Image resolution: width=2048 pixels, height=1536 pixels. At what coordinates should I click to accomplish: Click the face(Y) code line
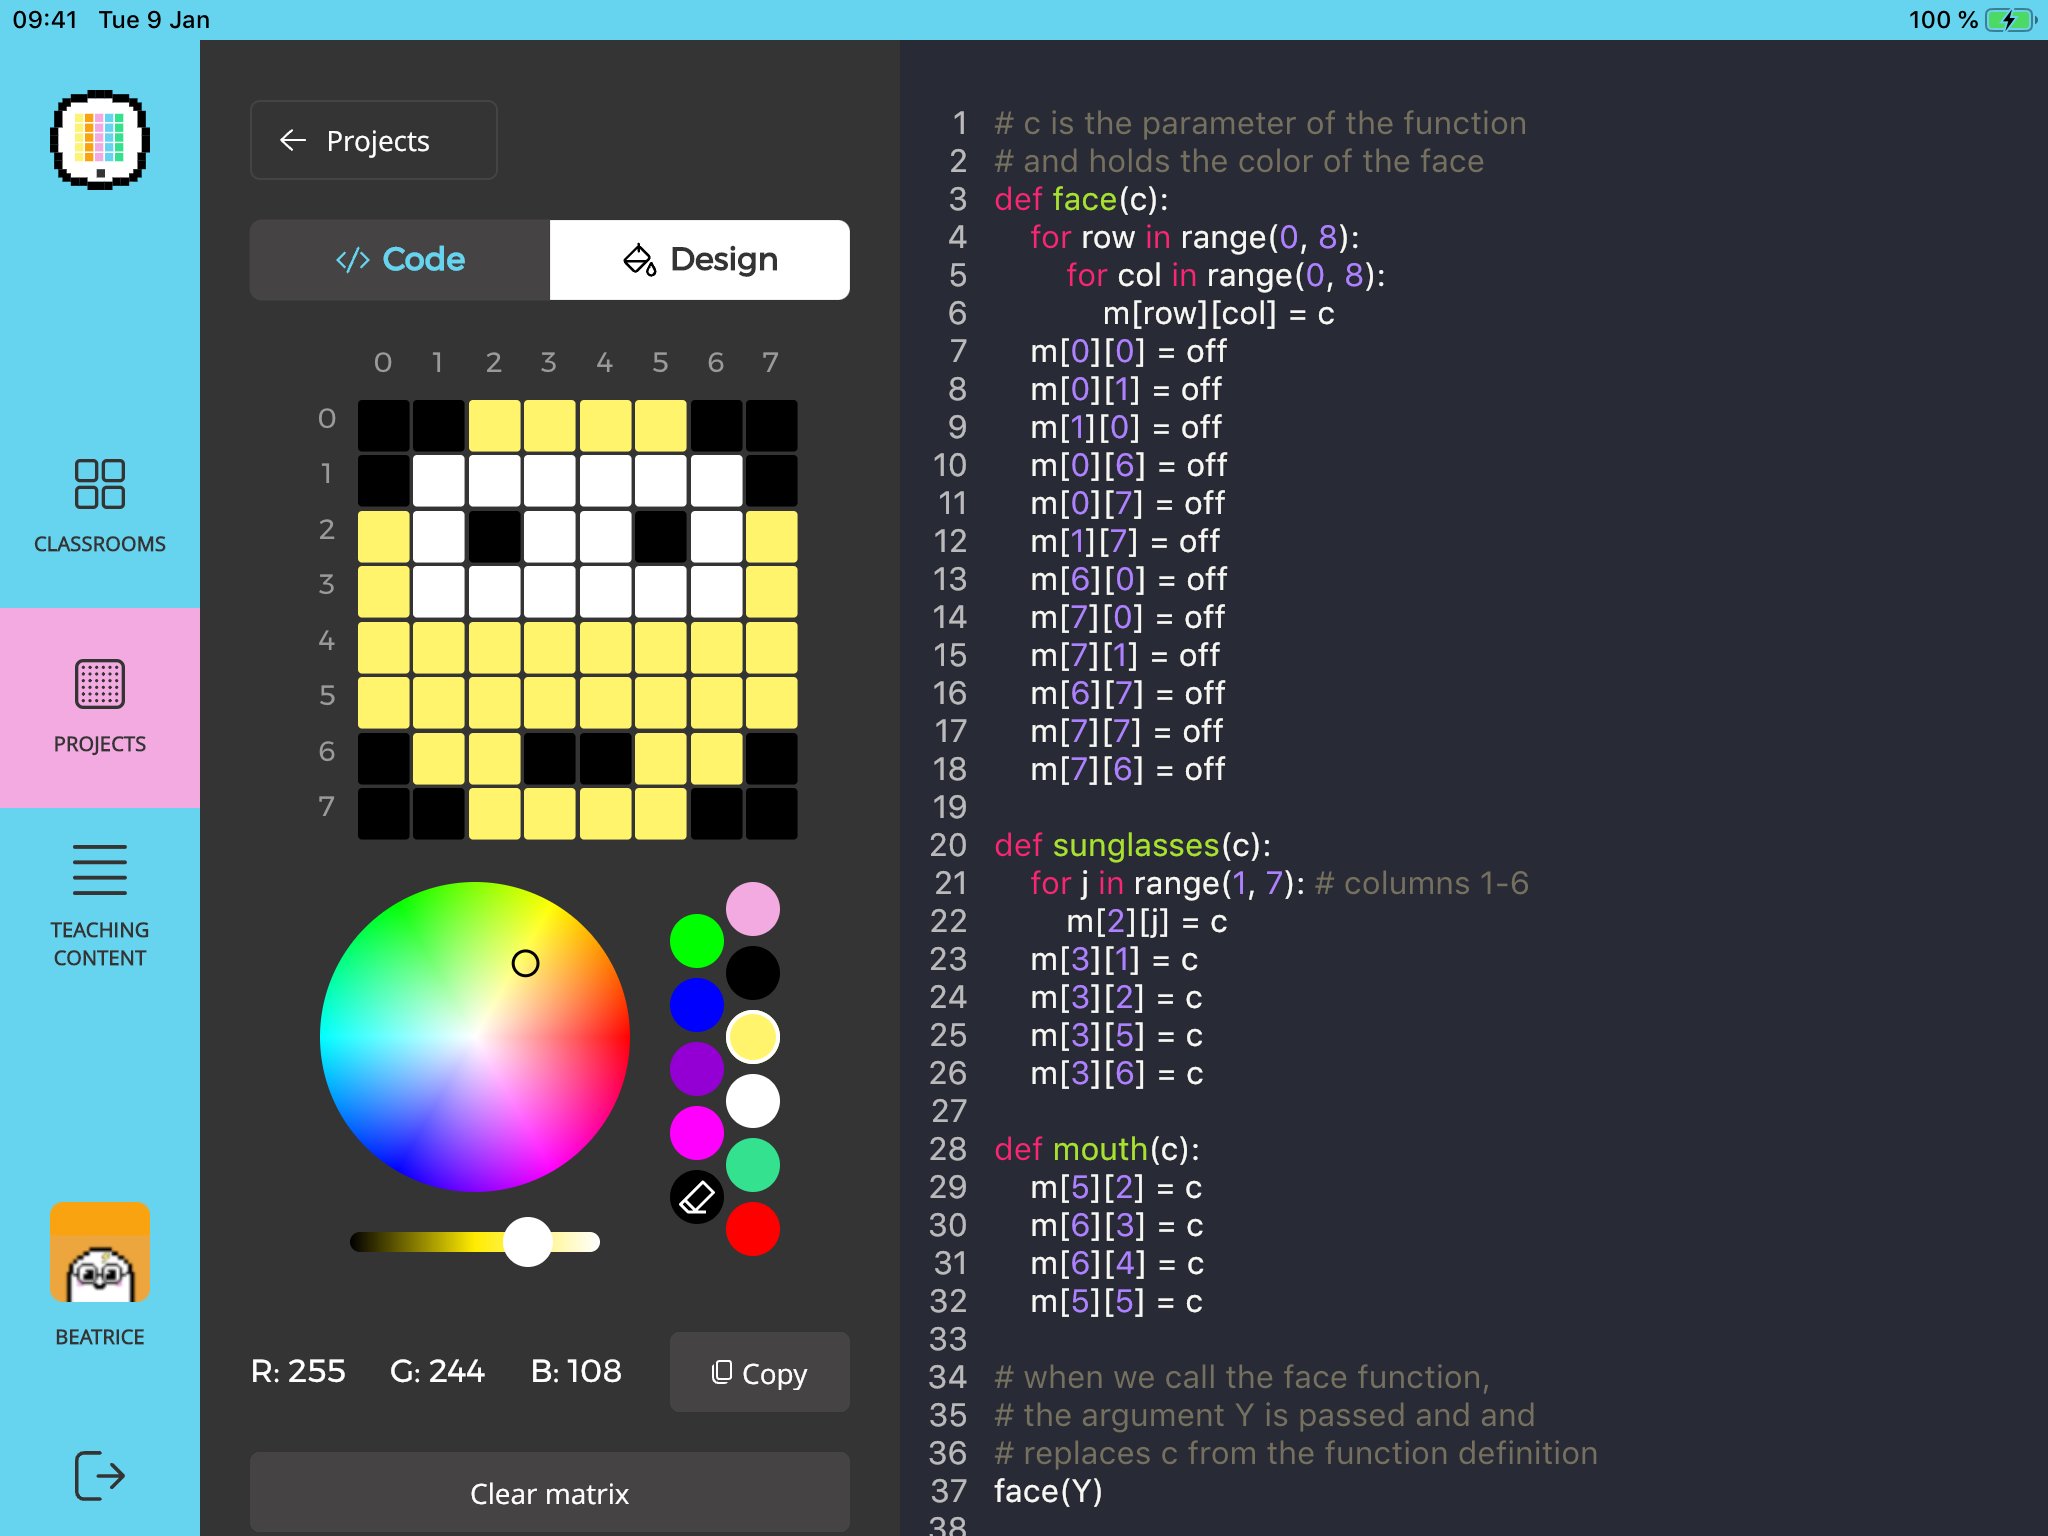point(1048,1491)
